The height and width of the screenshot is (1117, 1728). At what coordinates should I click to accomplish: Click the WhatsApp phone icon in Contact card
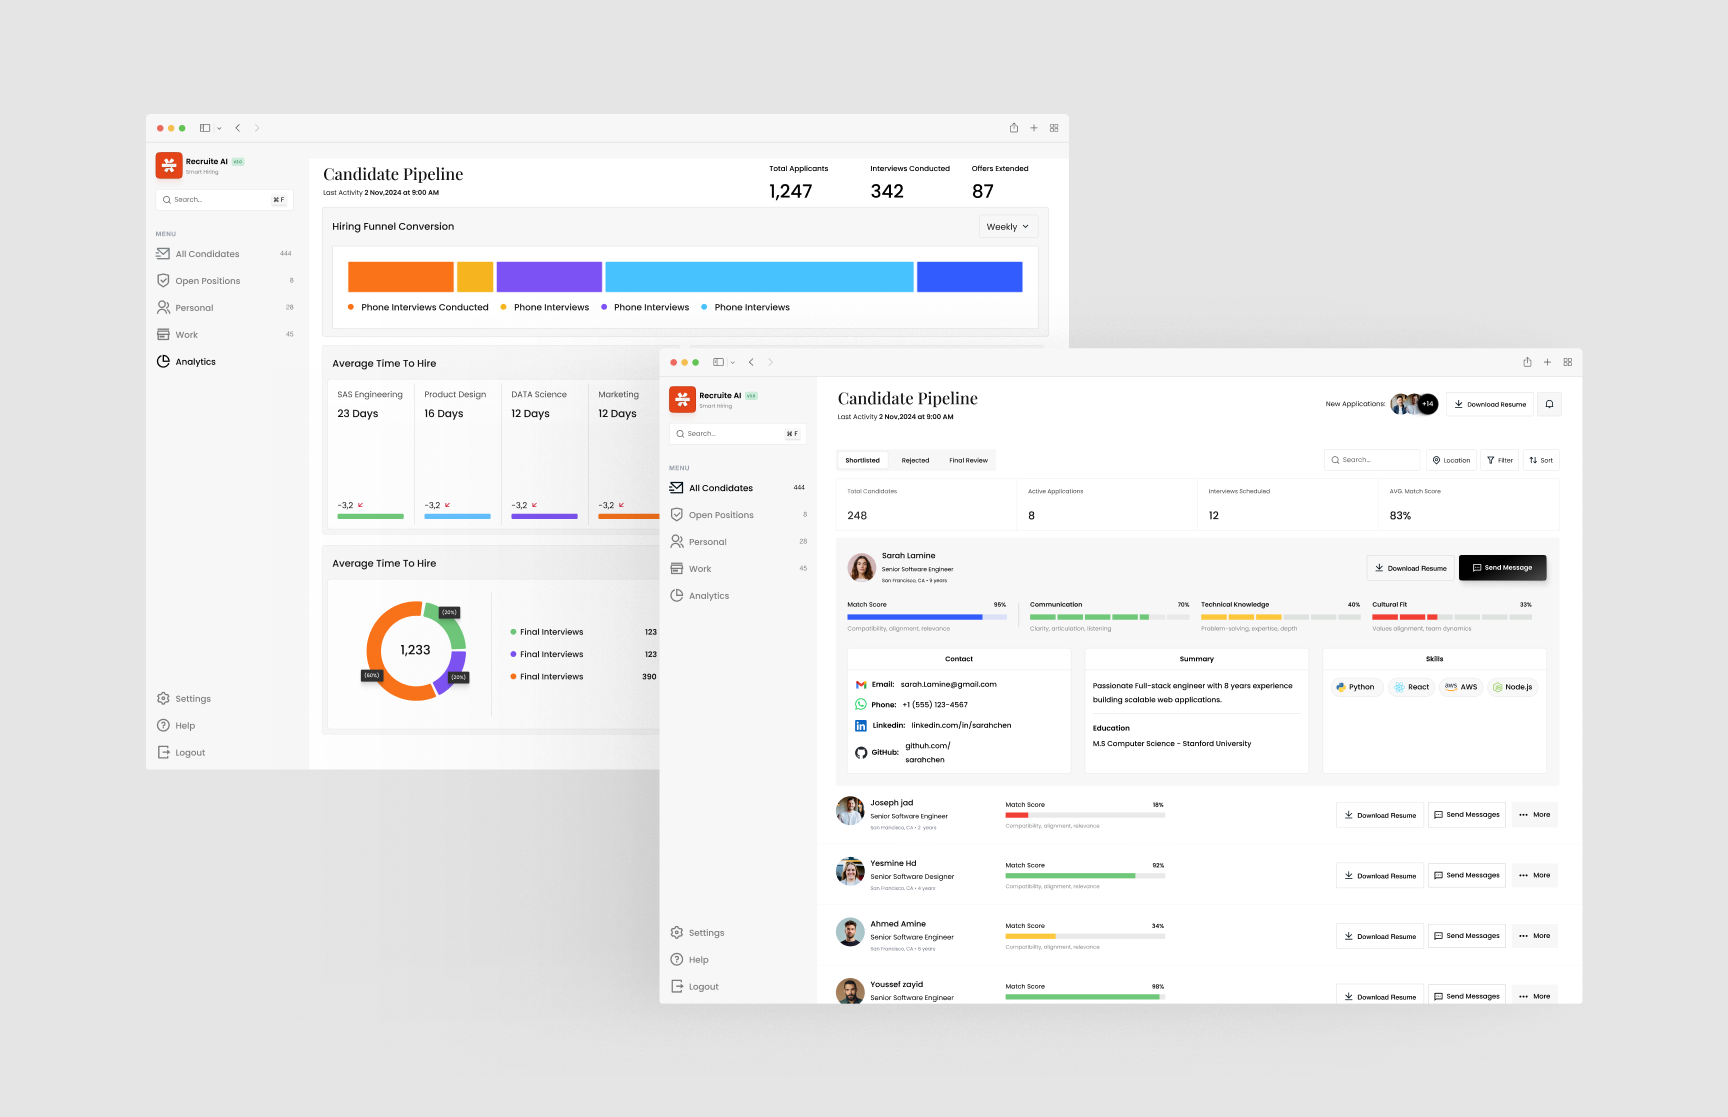pyautogui.click(x=861, y=704)
